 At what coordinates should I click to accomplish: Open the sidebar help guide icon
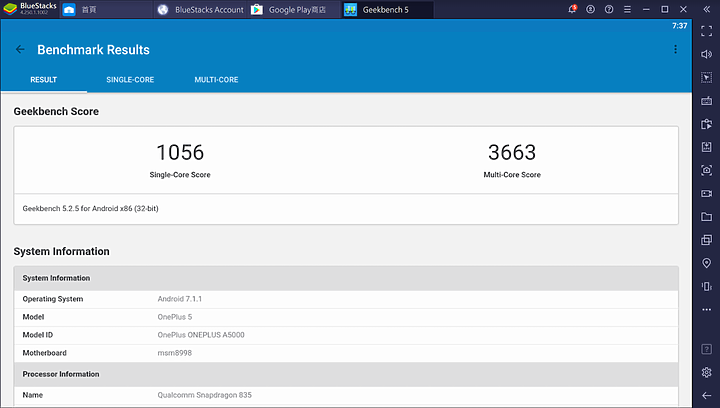click(706, 349)
